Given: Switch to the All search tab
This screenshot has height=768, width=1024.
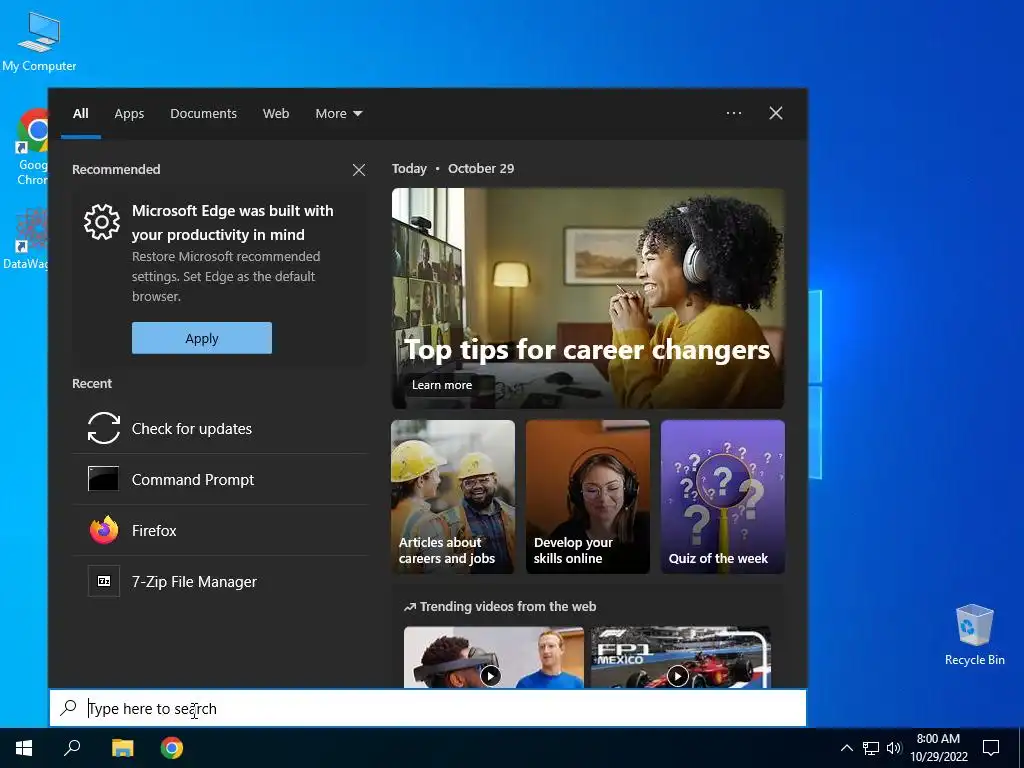Looking at the screenshot, I should click(x=81, y=114).
